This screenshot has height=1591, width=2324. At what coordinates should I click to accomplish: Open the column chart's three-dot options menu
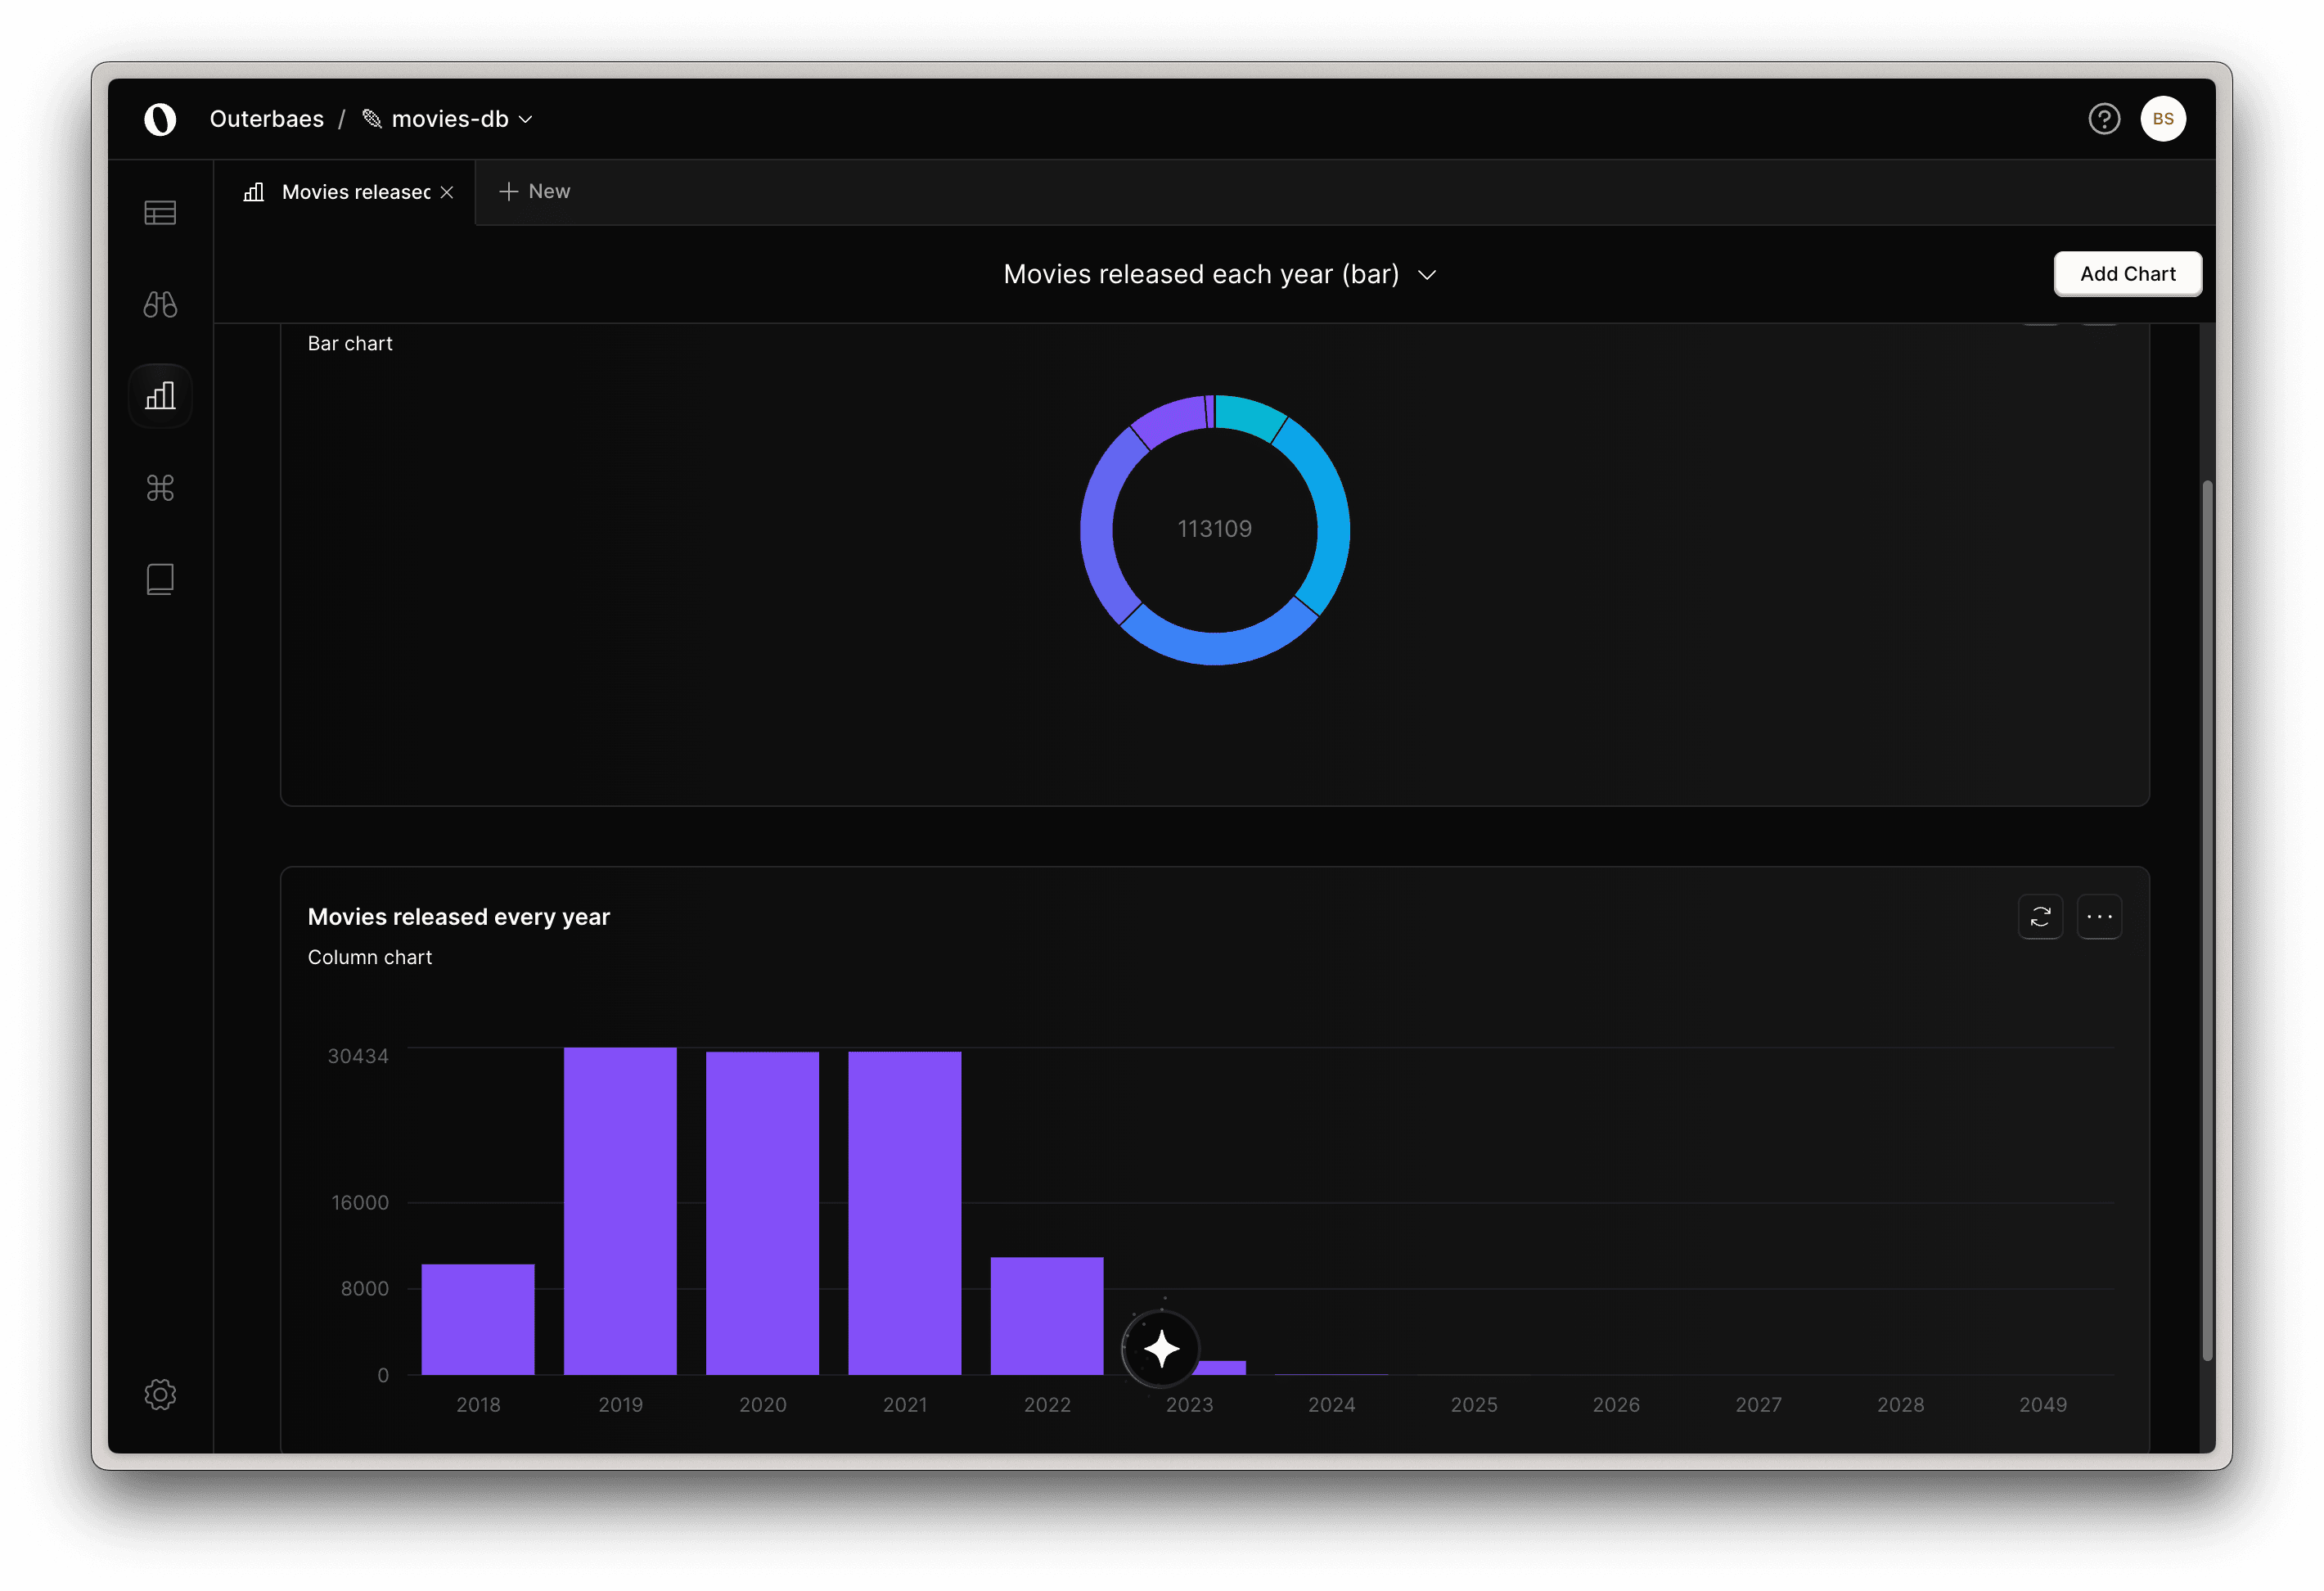(2099, 916)
